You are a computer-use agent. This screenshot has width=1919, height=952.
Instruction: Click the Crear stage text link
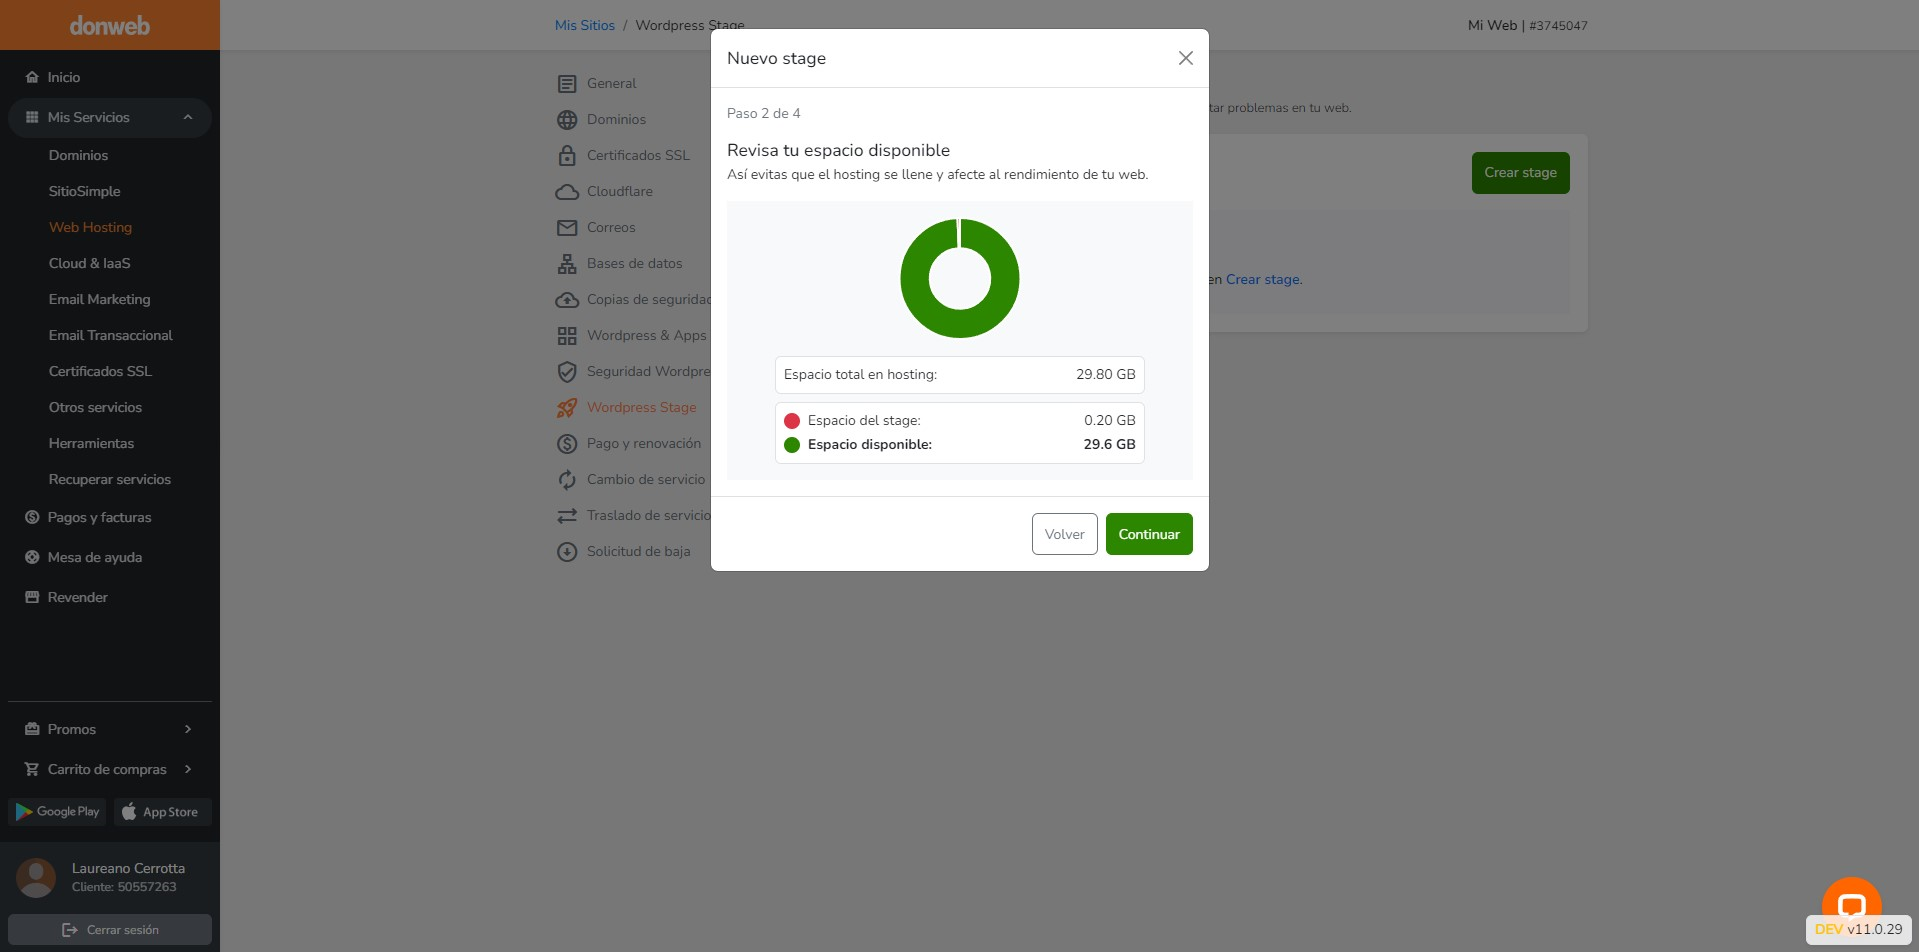1263,280
